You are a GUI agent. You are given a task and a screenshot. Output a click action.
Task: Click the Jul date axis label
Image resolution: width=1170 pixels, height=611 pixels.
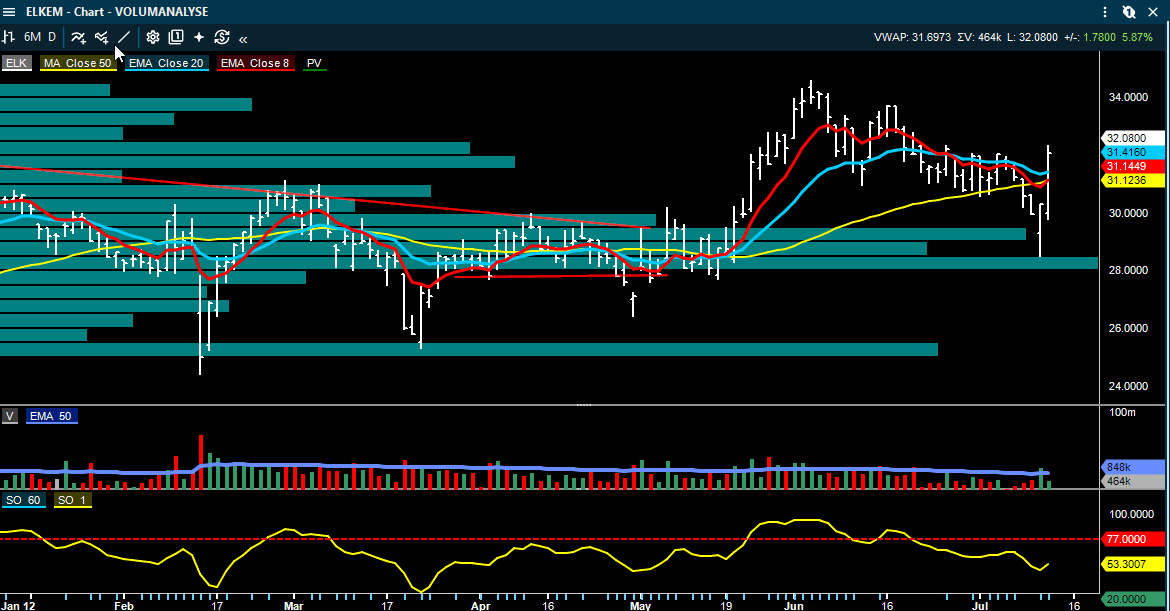click(979, 606)
